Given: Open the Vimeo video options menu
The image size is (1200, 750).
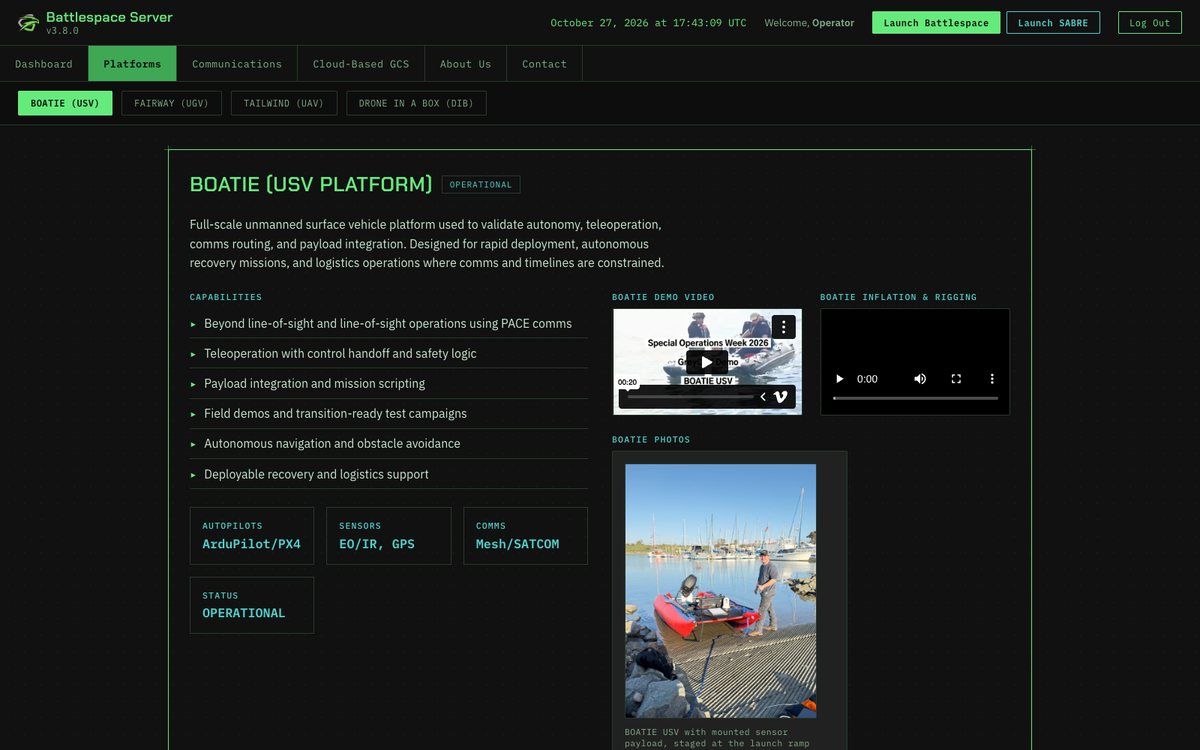Looking at the screenshot, I should tap(784, 327).
